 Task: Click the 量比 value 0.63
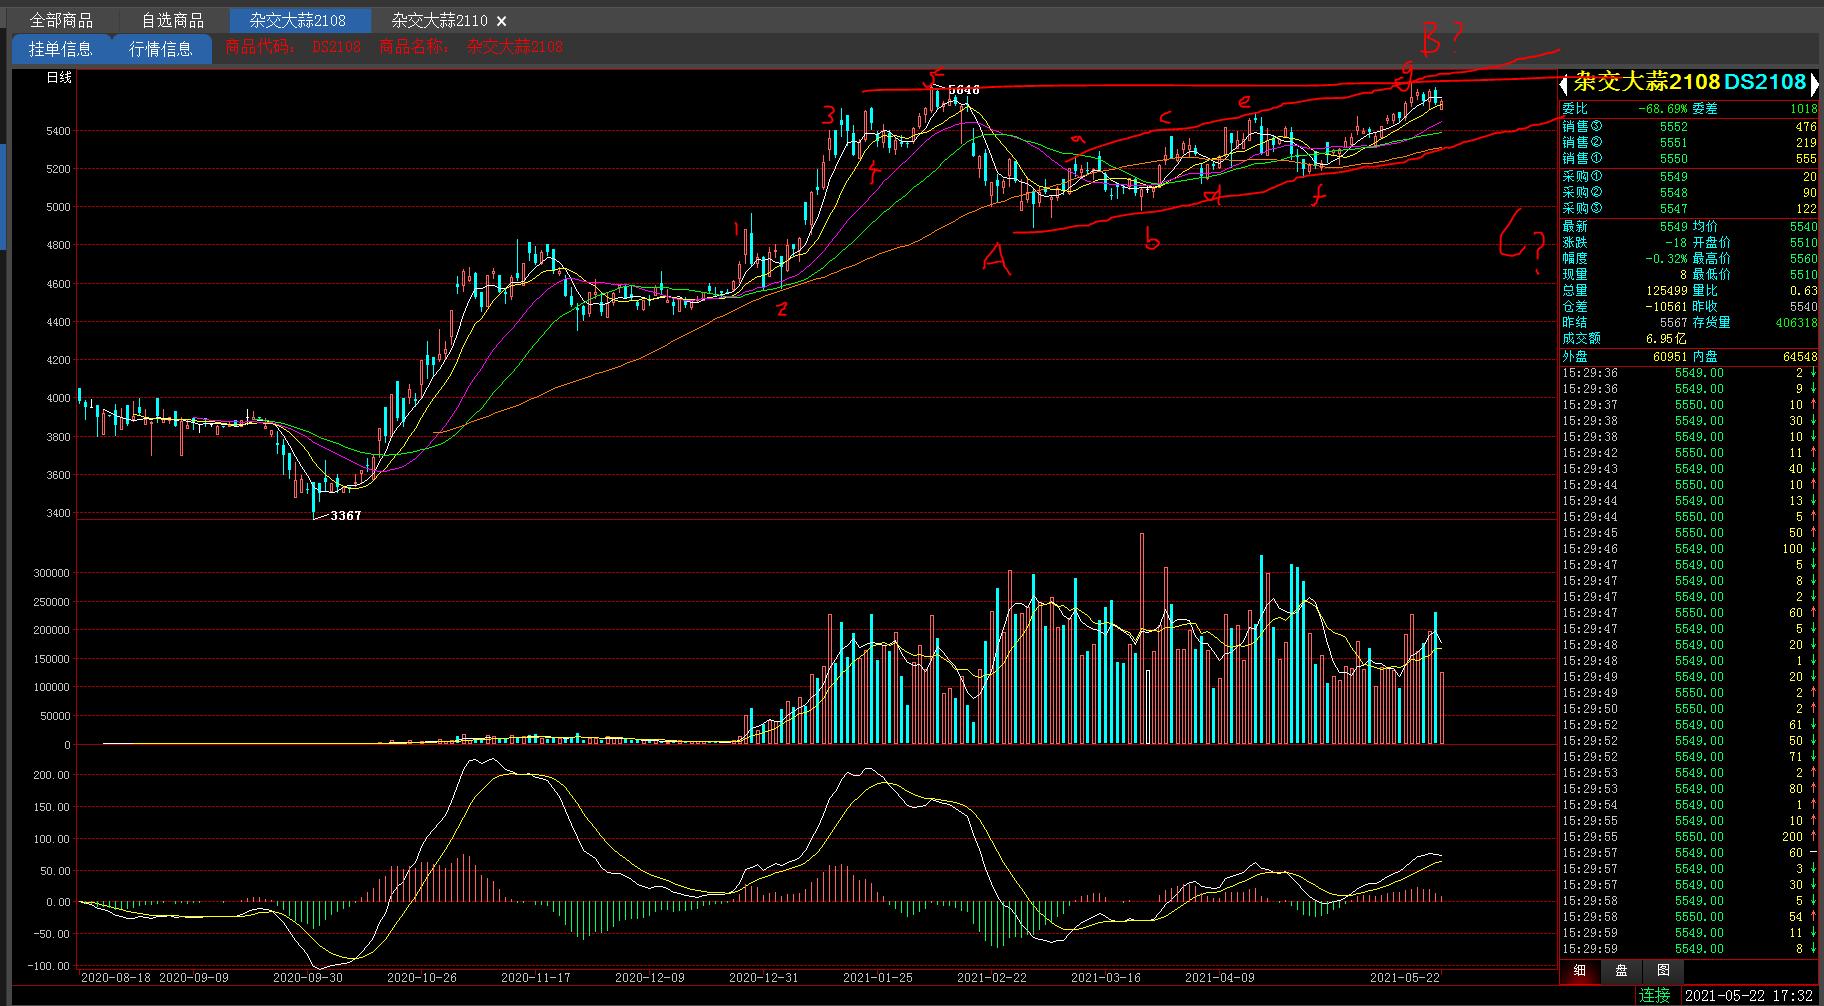point(1803,291)
